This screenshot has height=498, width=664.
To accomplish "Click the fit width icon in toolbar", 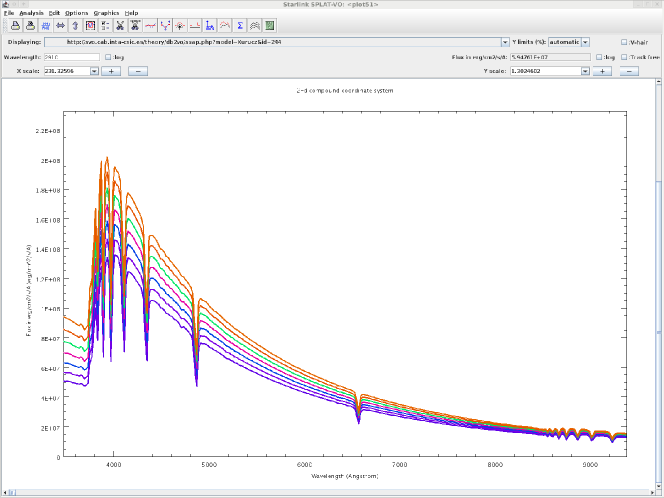I will point(60,25).
